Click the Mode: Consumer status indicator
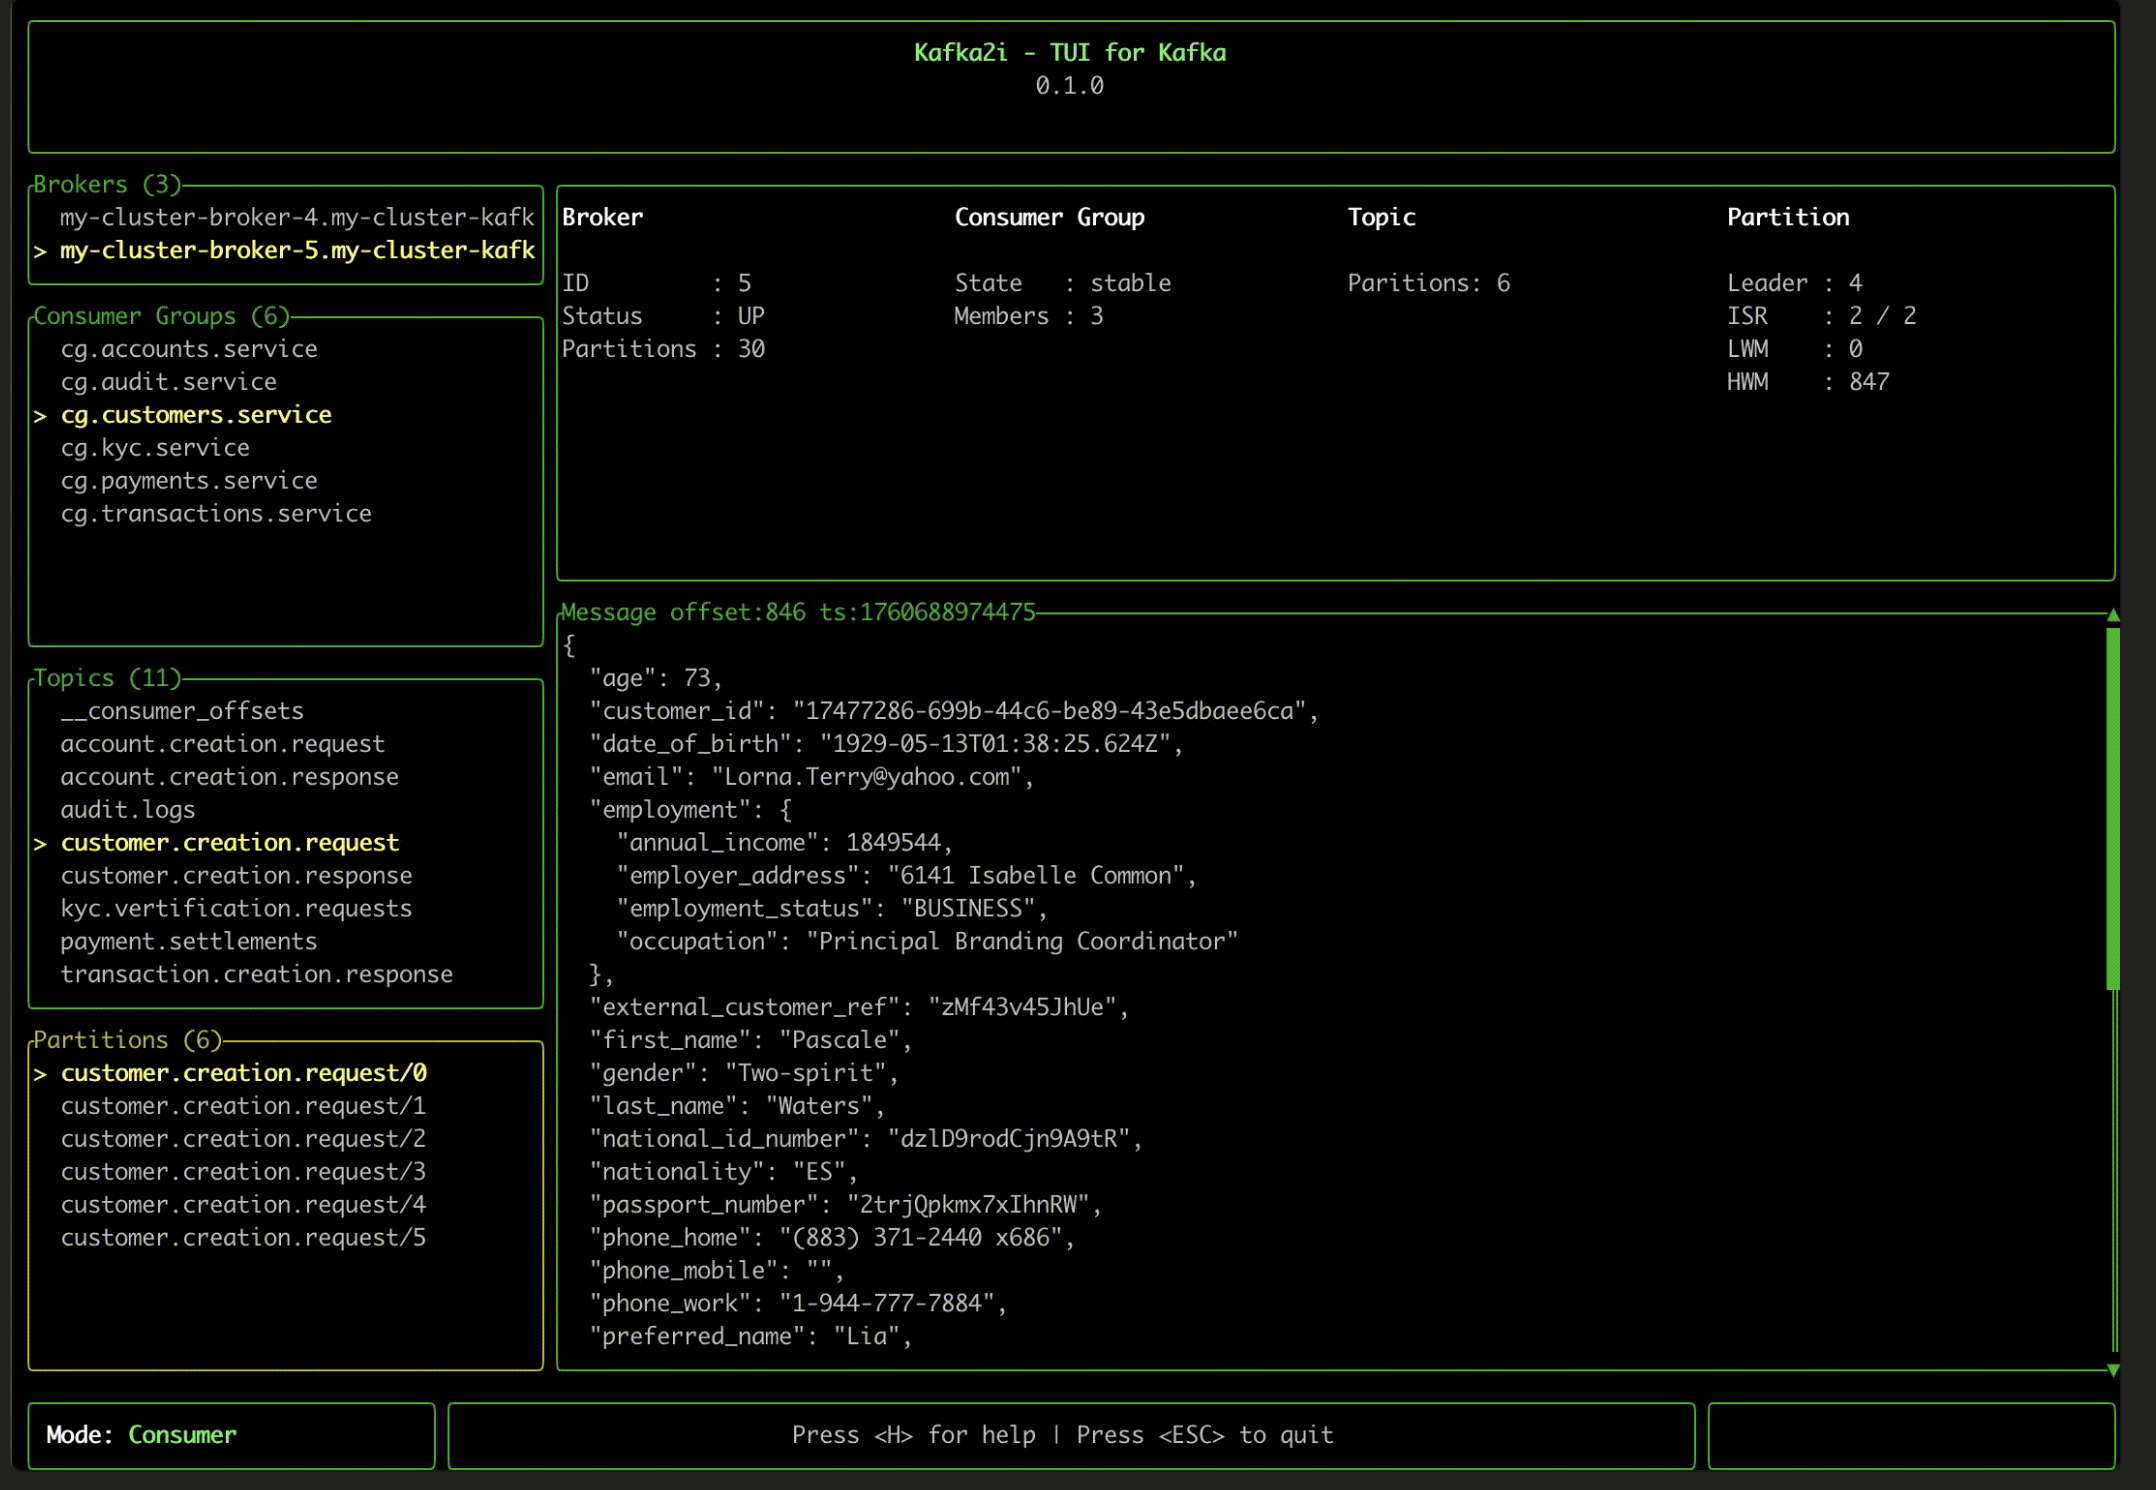This screenshot has width=2156, height=1490. pos(141,1435)
